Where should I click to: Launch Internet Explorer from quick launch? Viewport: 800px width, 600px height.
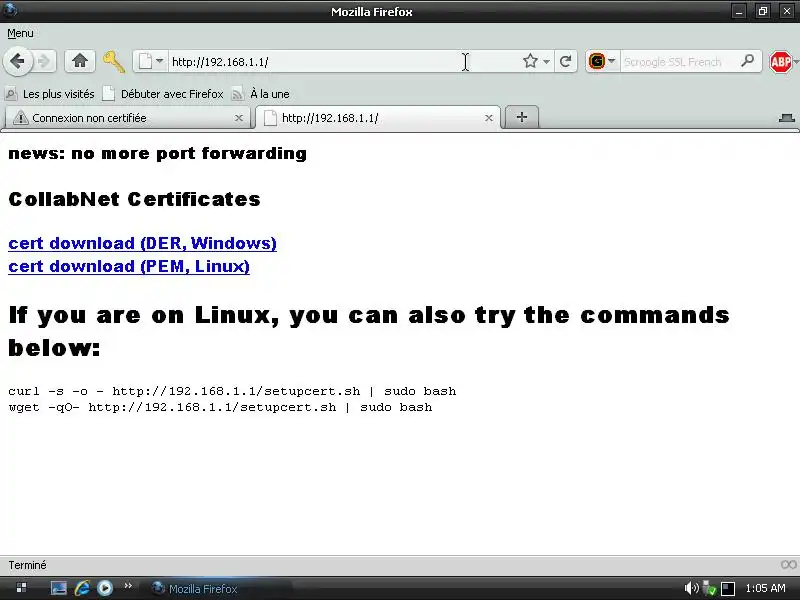coord(82,588)
